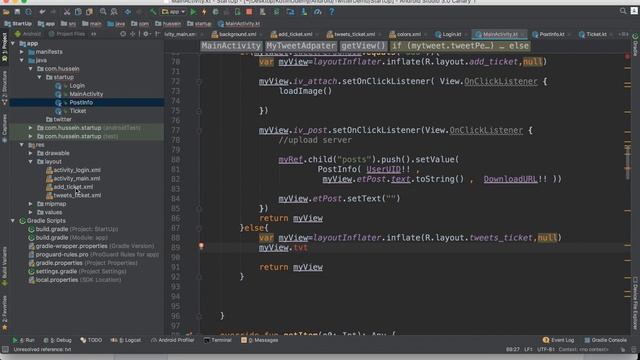Click the error lightbulb on line 89

click(x=201, y=246)
